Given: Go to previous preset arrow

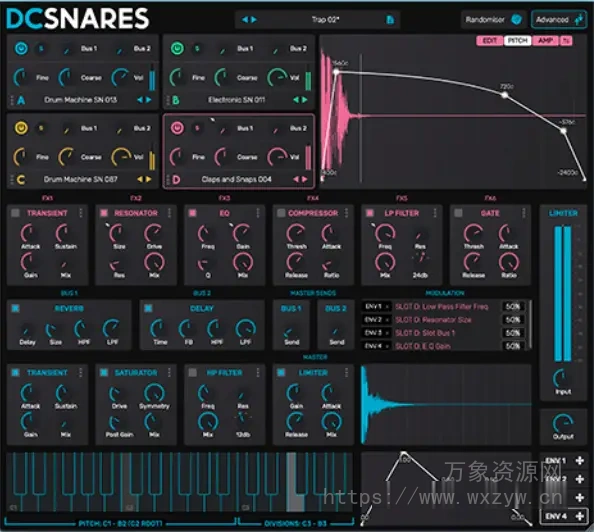Looking at the screenshot, I should 245,20.
